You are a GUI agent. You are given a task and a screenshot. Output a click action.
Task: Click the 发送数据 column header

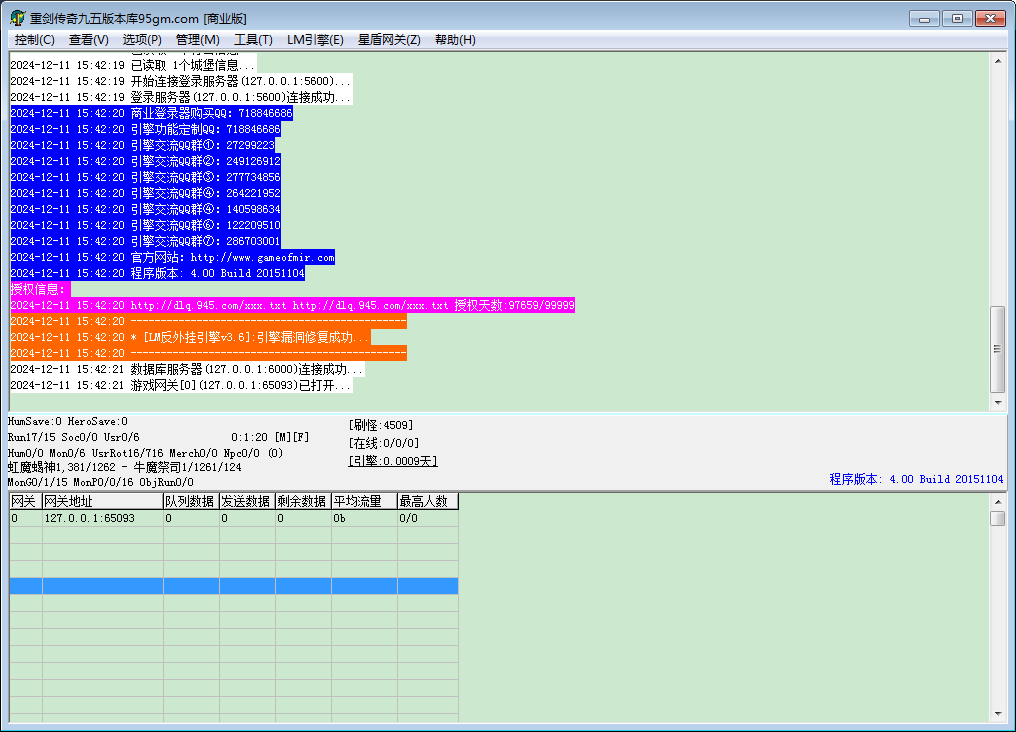tap(247, 501)
